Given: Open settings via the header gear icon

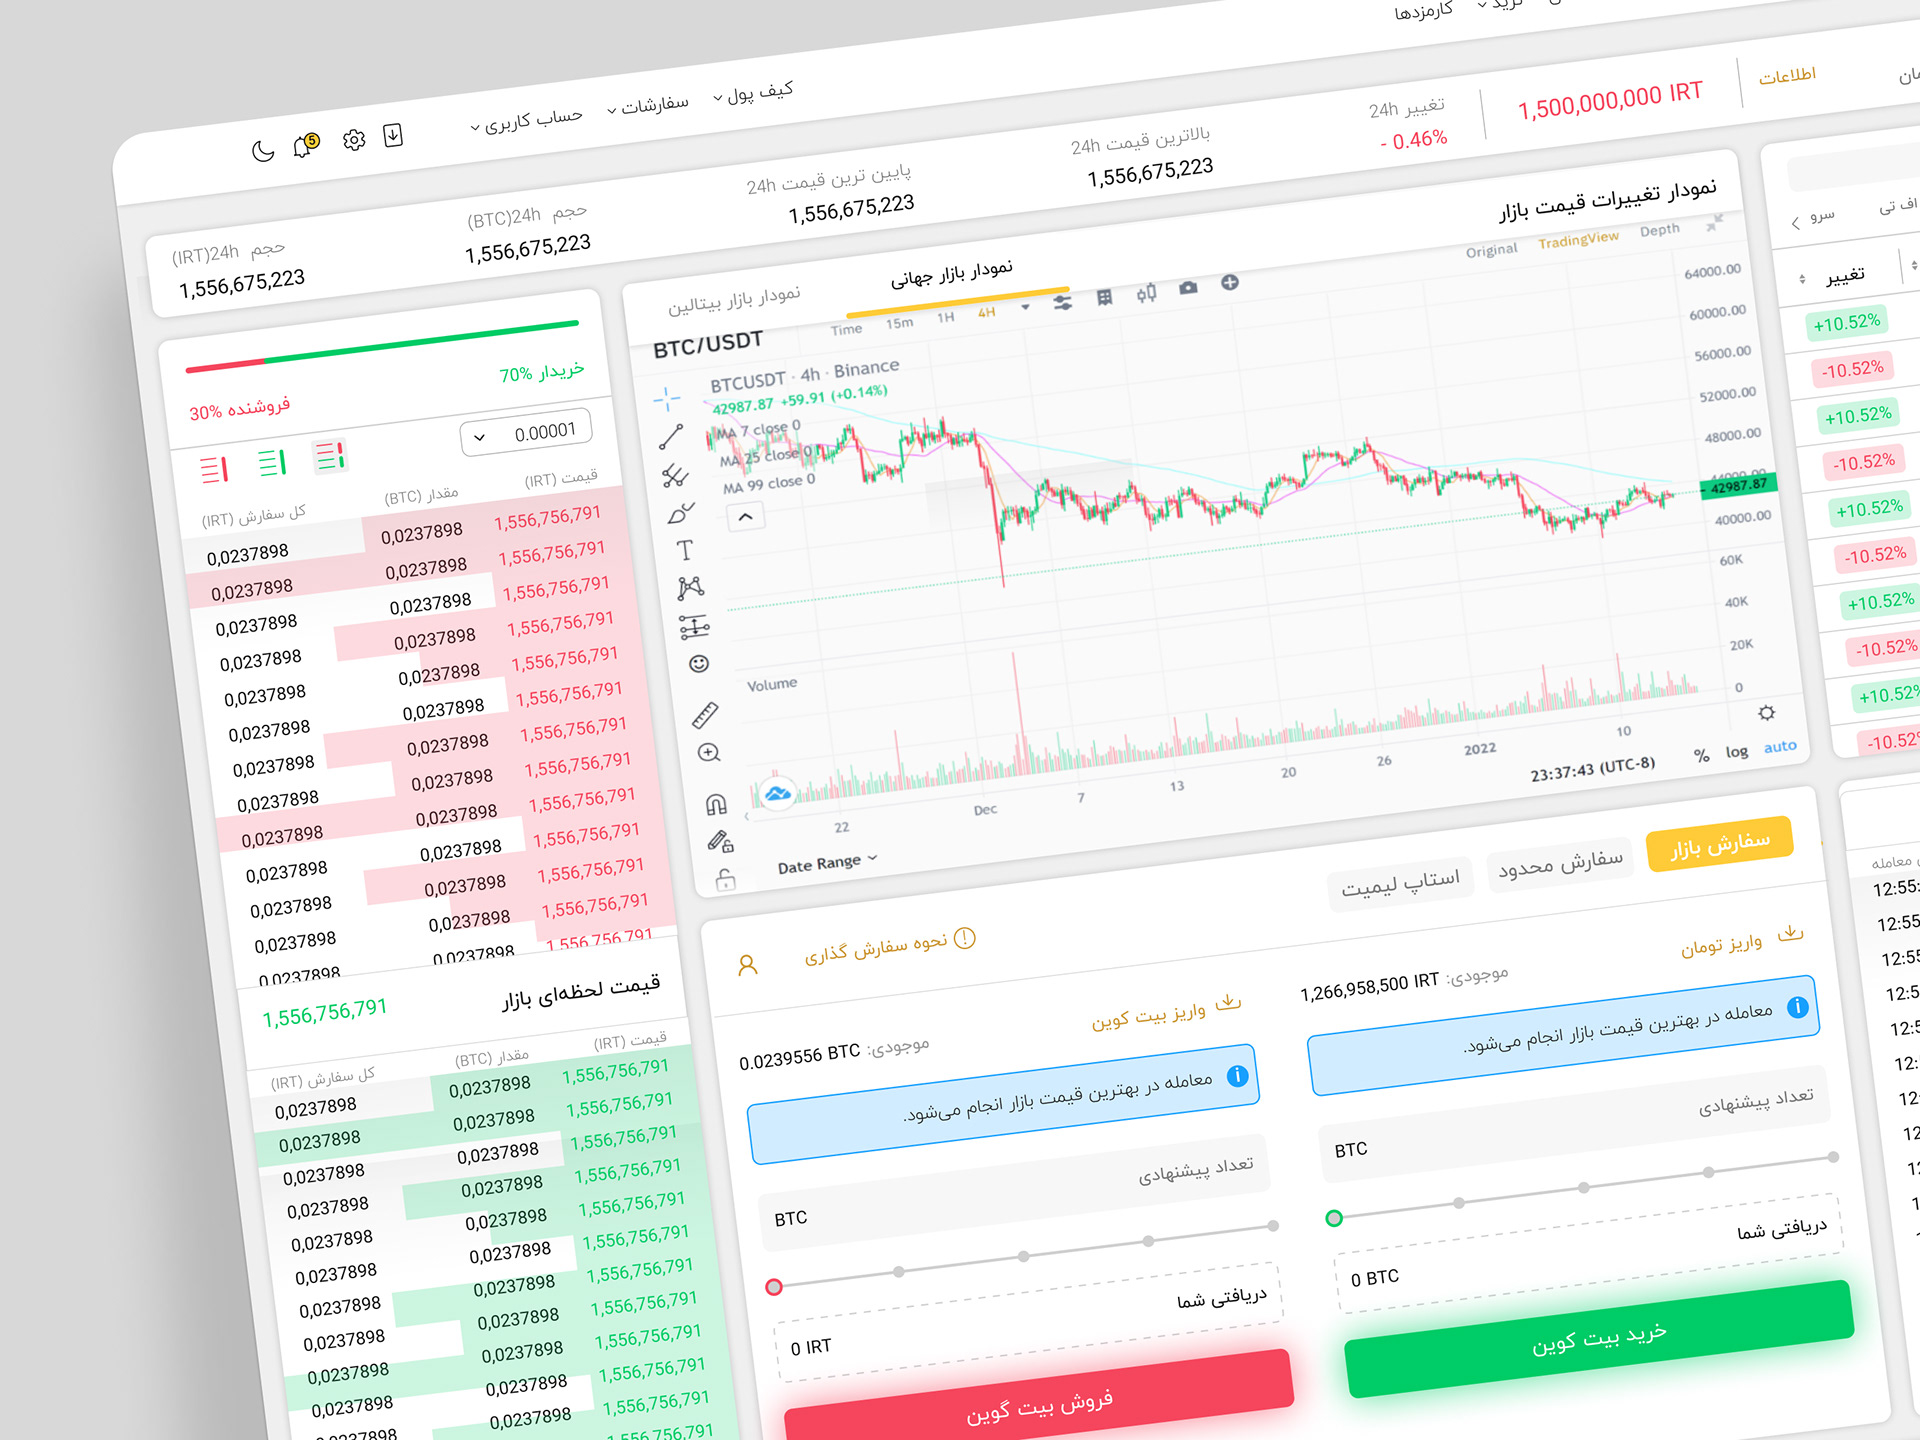Looking at the screenshot, I should pyautogui.click(x=353, y=140).
